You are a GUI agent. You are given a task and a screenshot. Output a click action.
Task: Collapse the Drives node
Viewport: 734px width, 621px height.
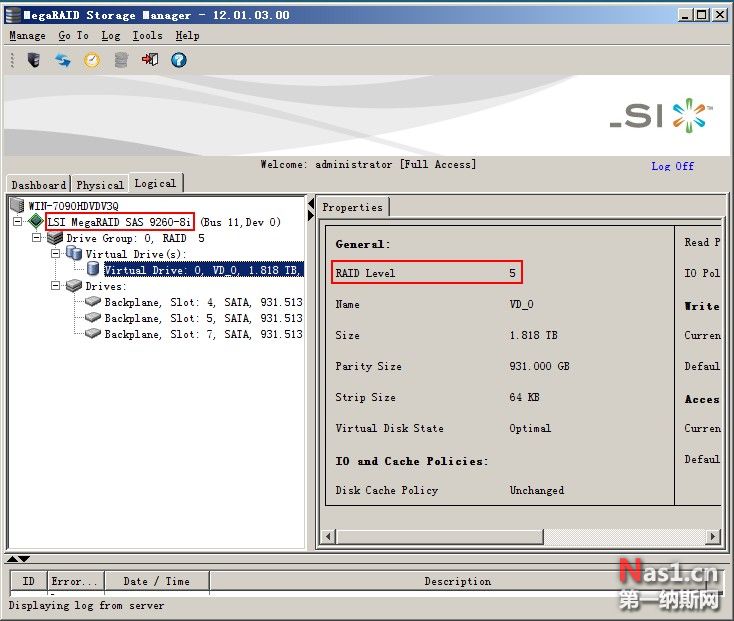55,285
